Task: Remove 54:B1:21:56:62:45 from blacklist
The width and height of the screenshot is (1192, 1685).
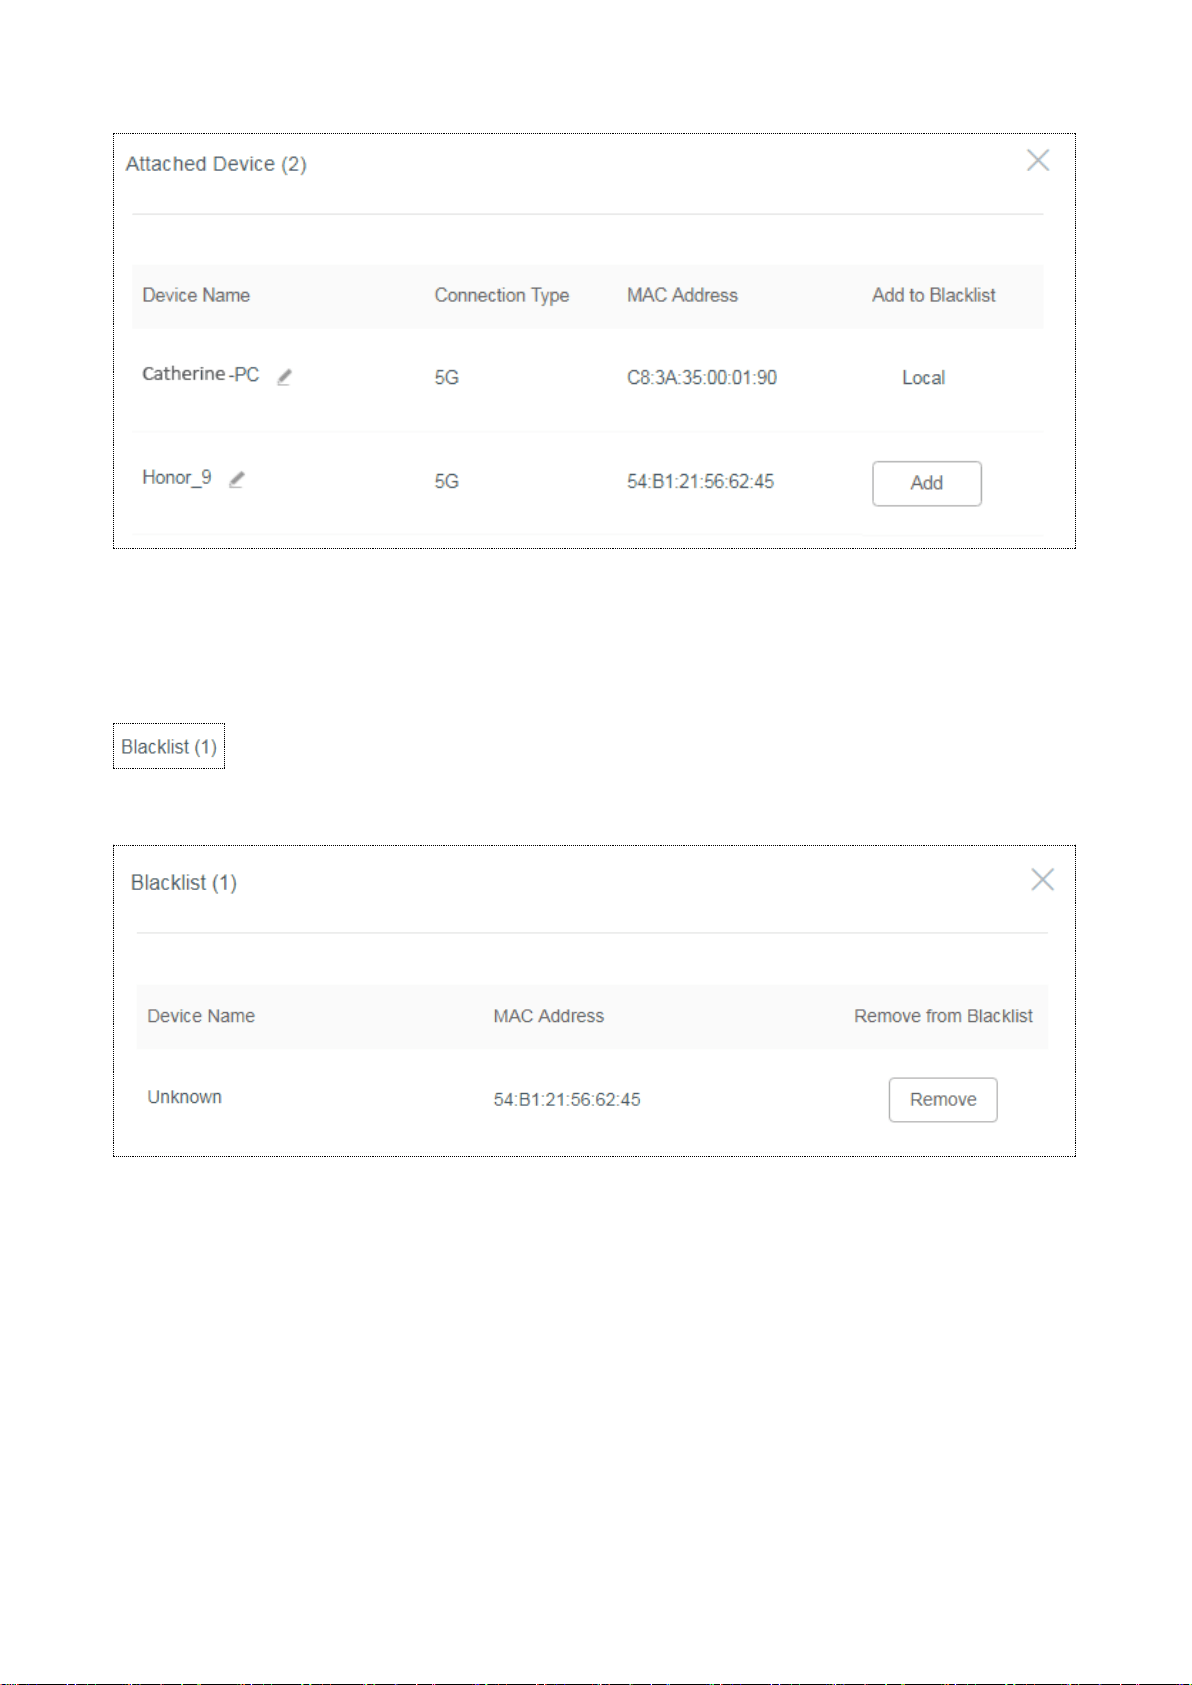Action: (943, 1099)
